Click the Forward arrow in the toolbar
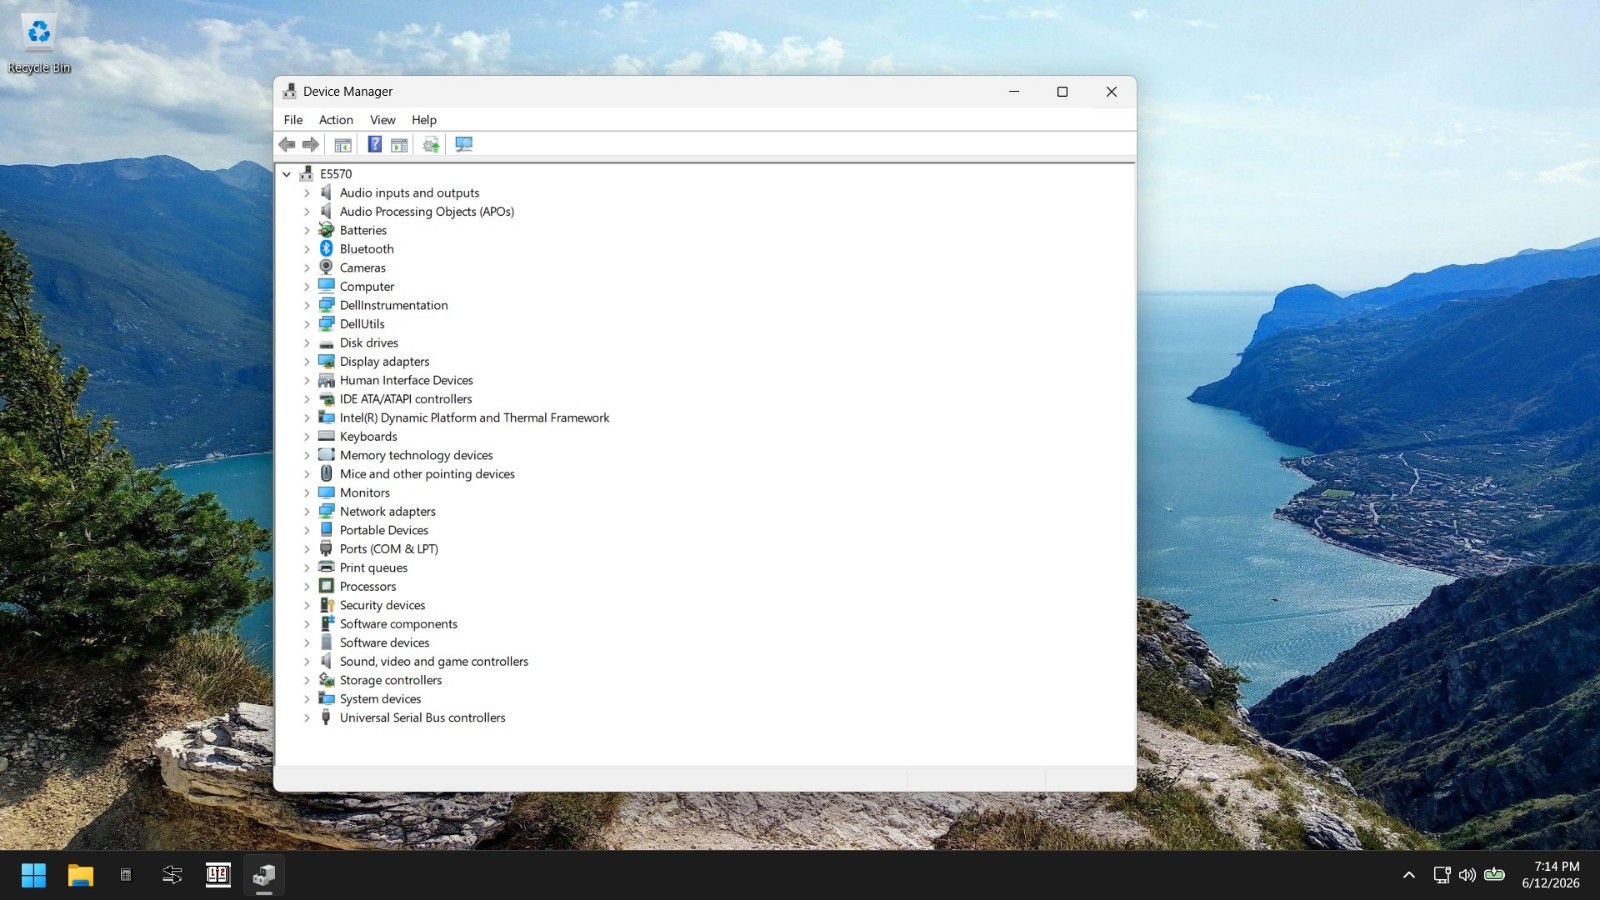Screen dimensions: 1600x900 click(x=311, y=145)
